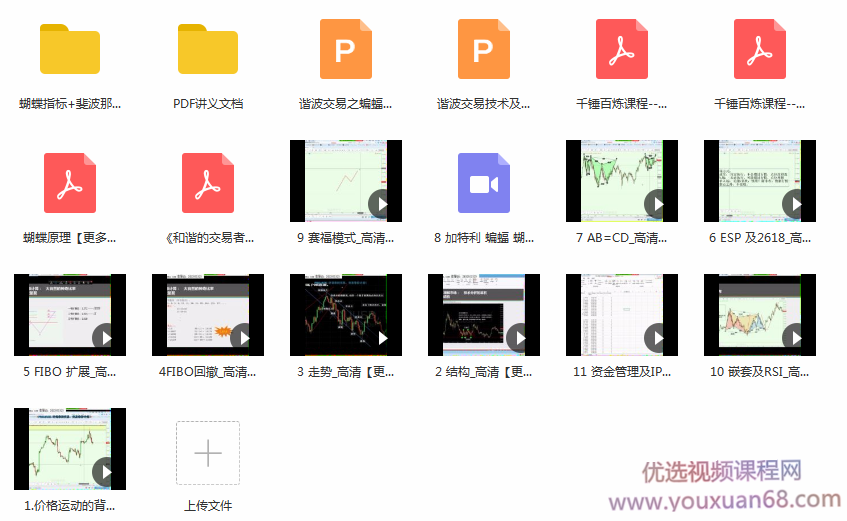Image resolution: width=847 pixels, height=521 pixels.
Task: Select the 6 ESP 及2618 video thumbnail
Action: (760, 181)
